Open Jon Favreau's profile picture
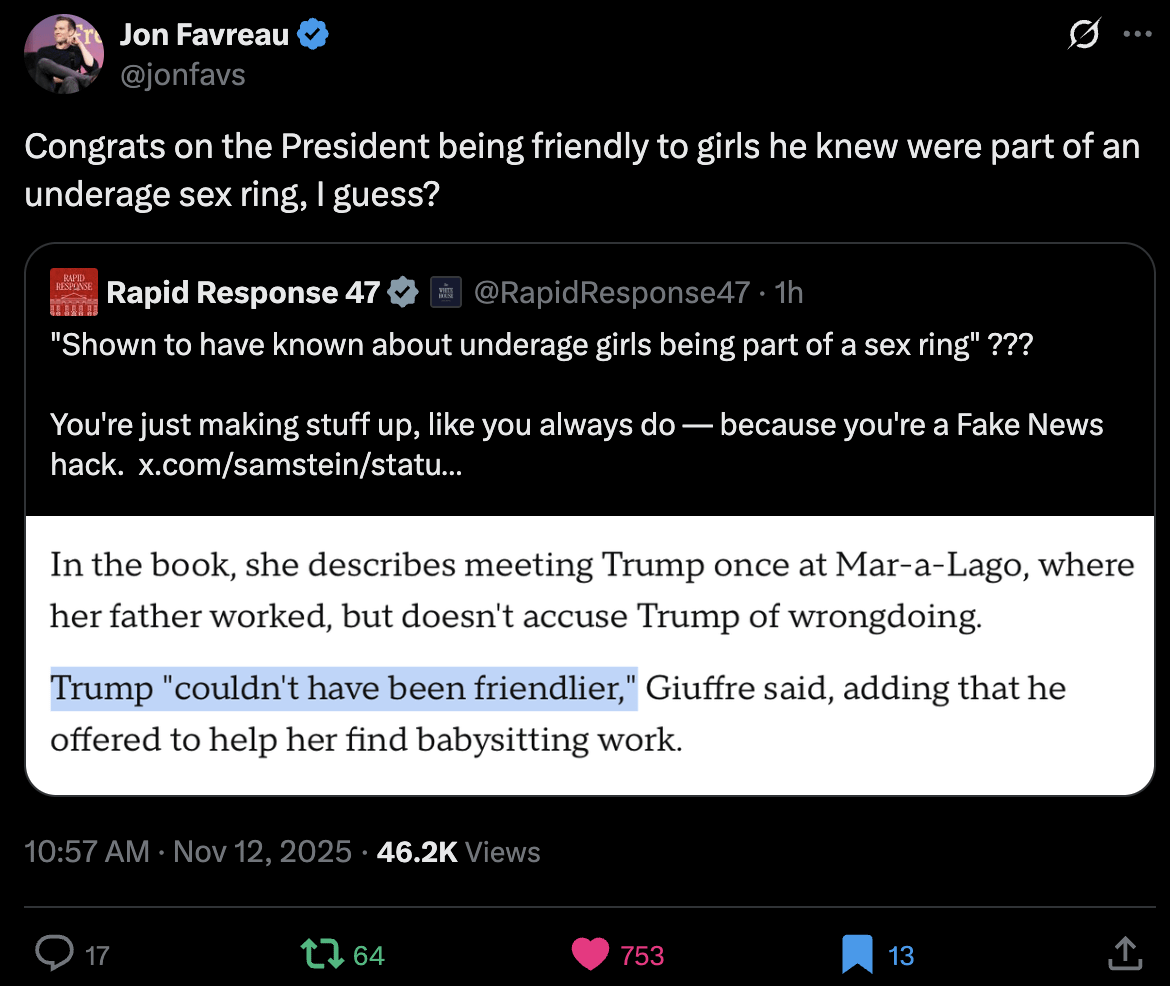1170x986 pixels. [x=63, y=54]
